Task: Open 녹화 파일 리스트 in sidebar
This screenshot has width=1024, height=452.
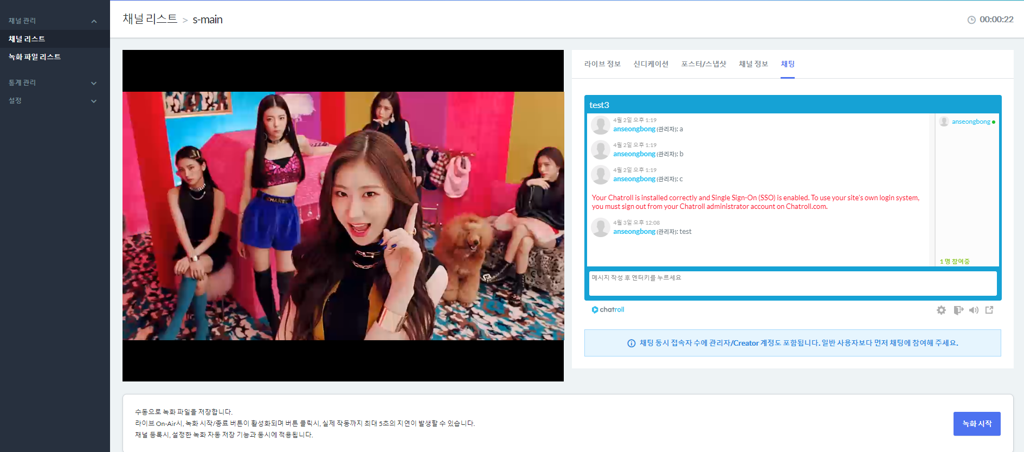Action: tap(35, 57)
